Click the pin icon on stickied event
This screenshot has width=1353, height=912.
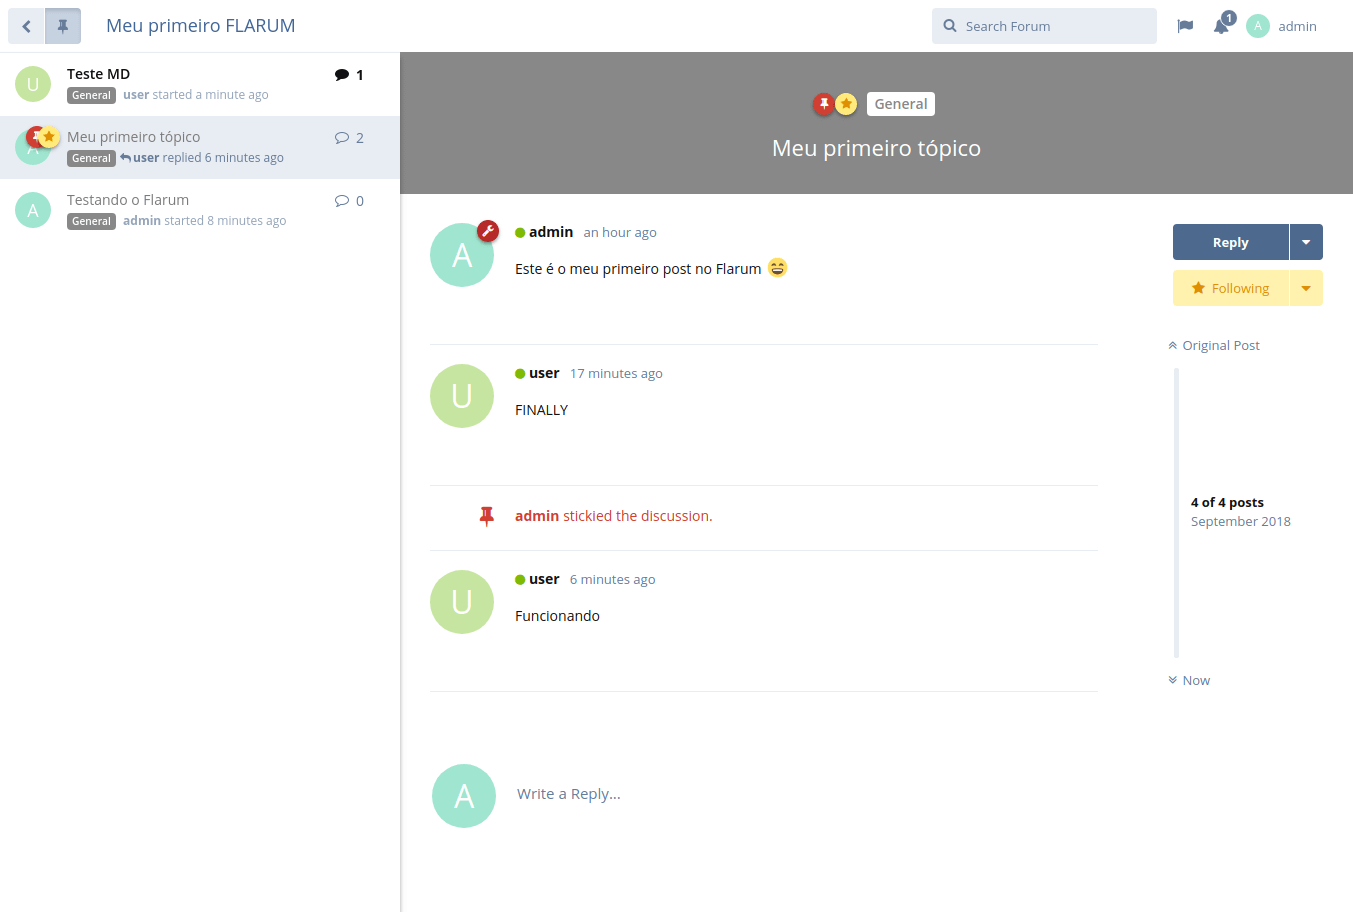pyautogui.click(x=487, y=516)
